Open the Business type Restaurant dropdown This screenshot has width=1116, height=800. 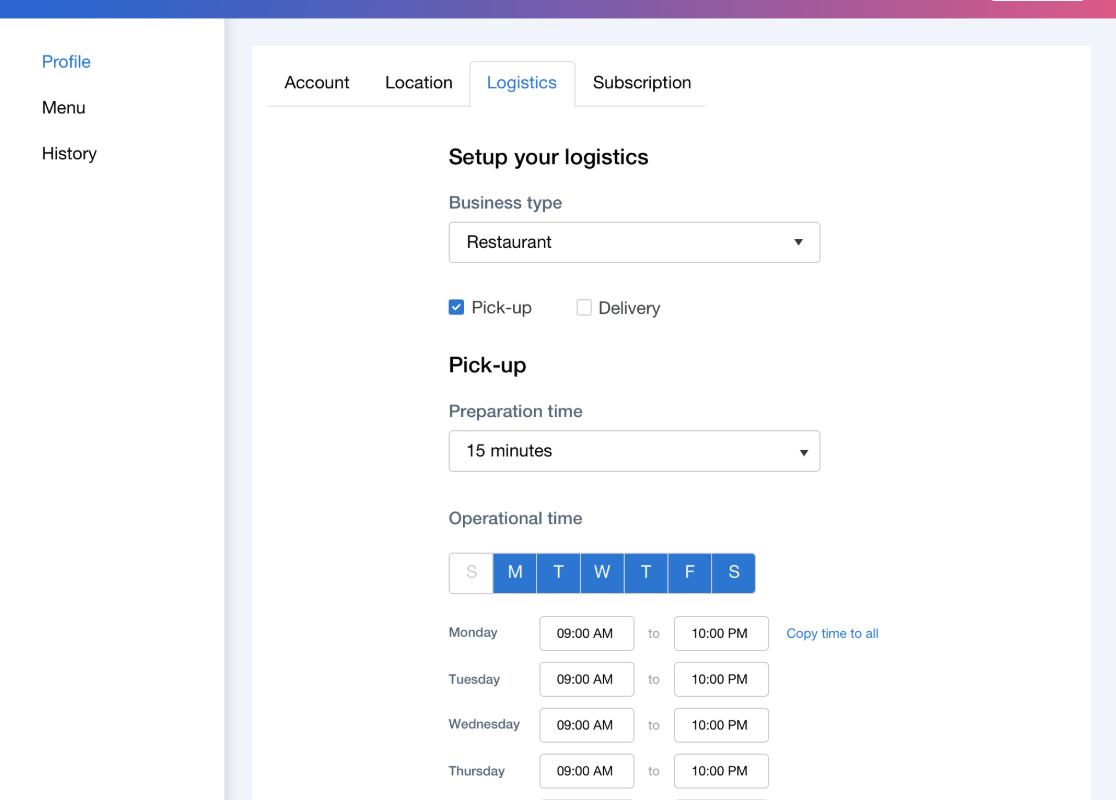point(634,242)
